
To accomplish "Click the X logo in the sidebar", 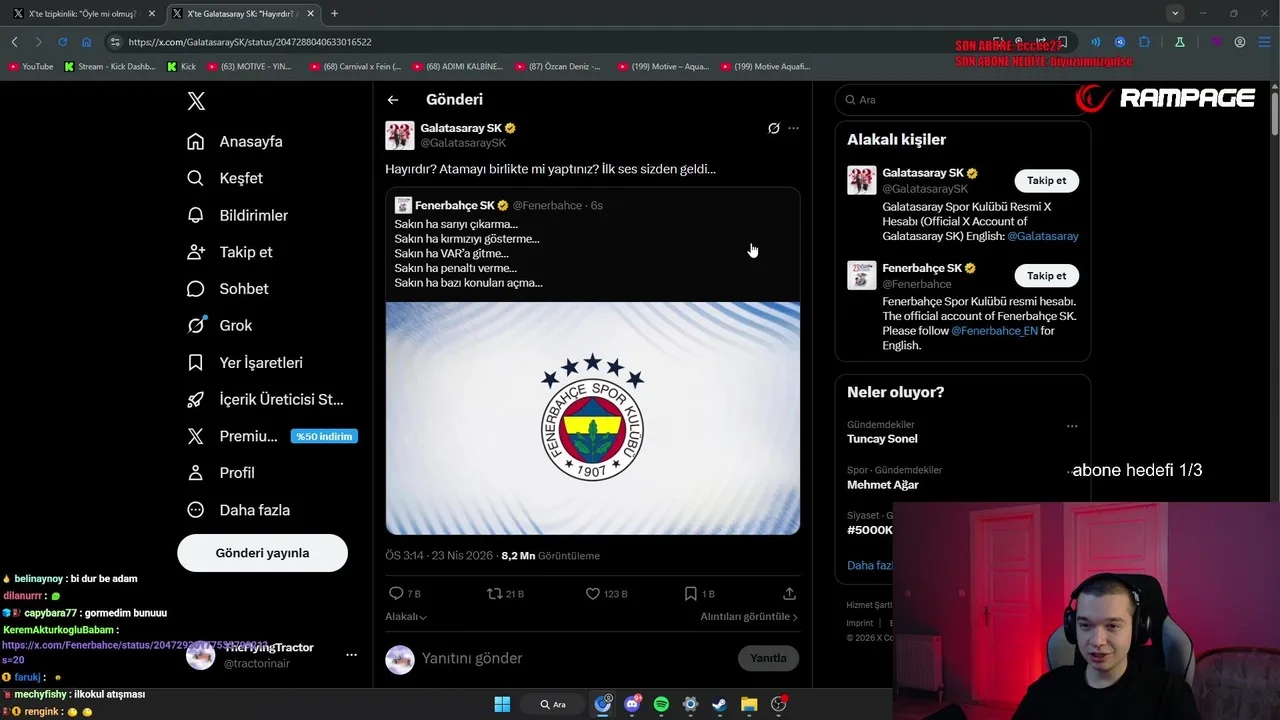I will (196, 101).
